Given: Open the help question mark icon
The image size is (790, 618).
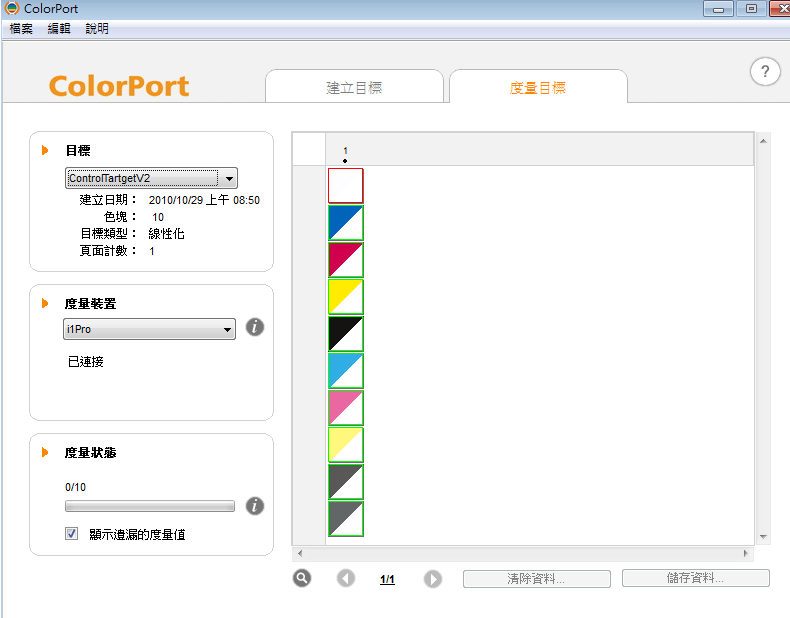Looking at the screenshot, I should (765, 72).
